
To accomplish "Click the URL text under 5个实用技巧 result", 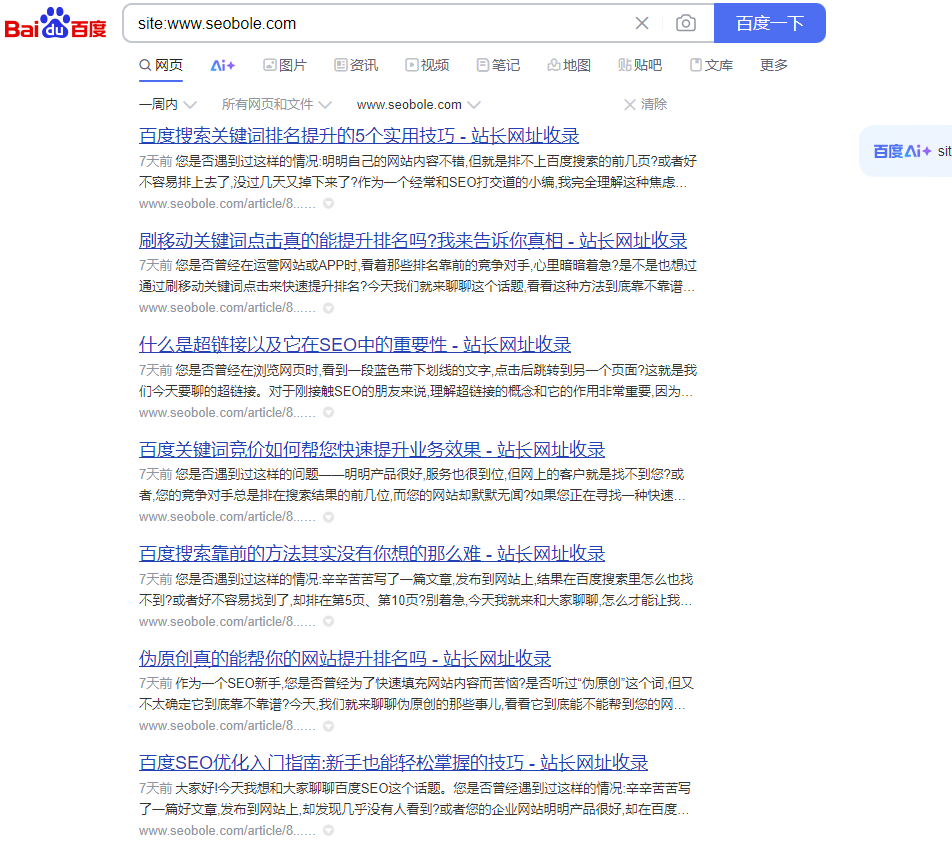I will pyautogui.click(x=227, y=203).
